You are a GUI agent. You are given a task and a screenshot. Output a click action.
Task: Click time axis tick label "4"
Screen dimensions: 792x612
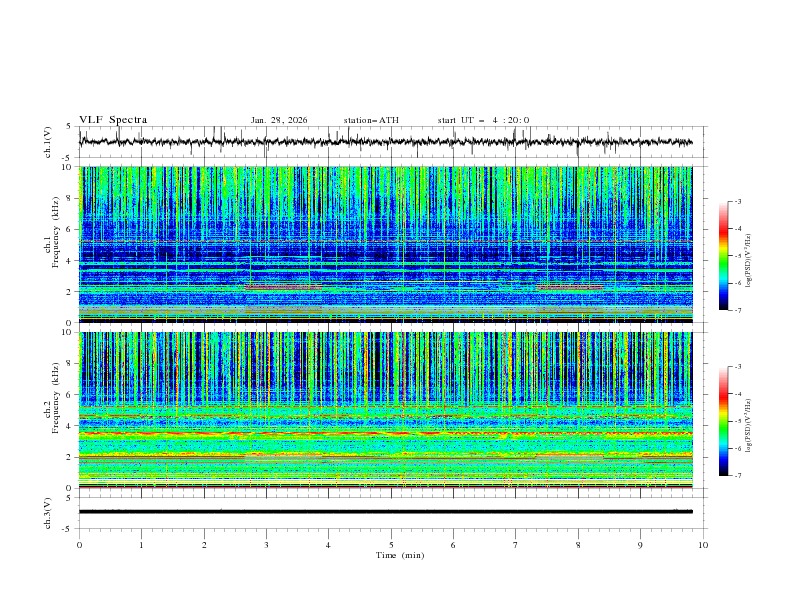(328, 545)
